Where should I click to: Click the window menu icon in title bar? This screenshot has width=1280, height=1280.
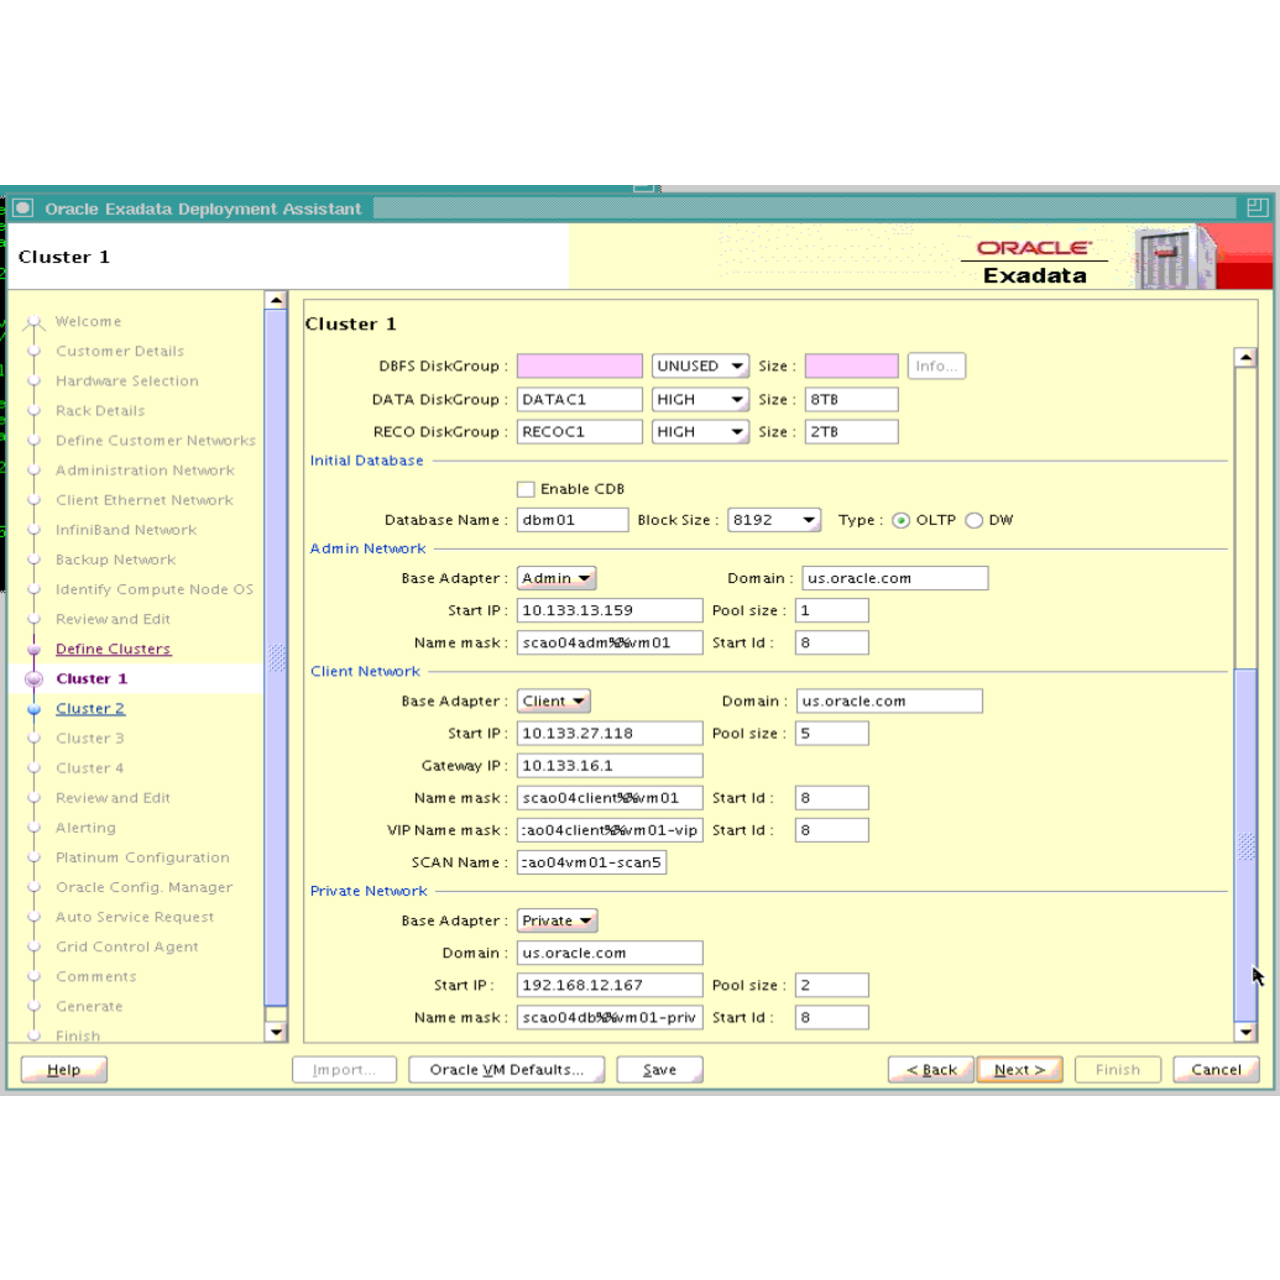23,208
